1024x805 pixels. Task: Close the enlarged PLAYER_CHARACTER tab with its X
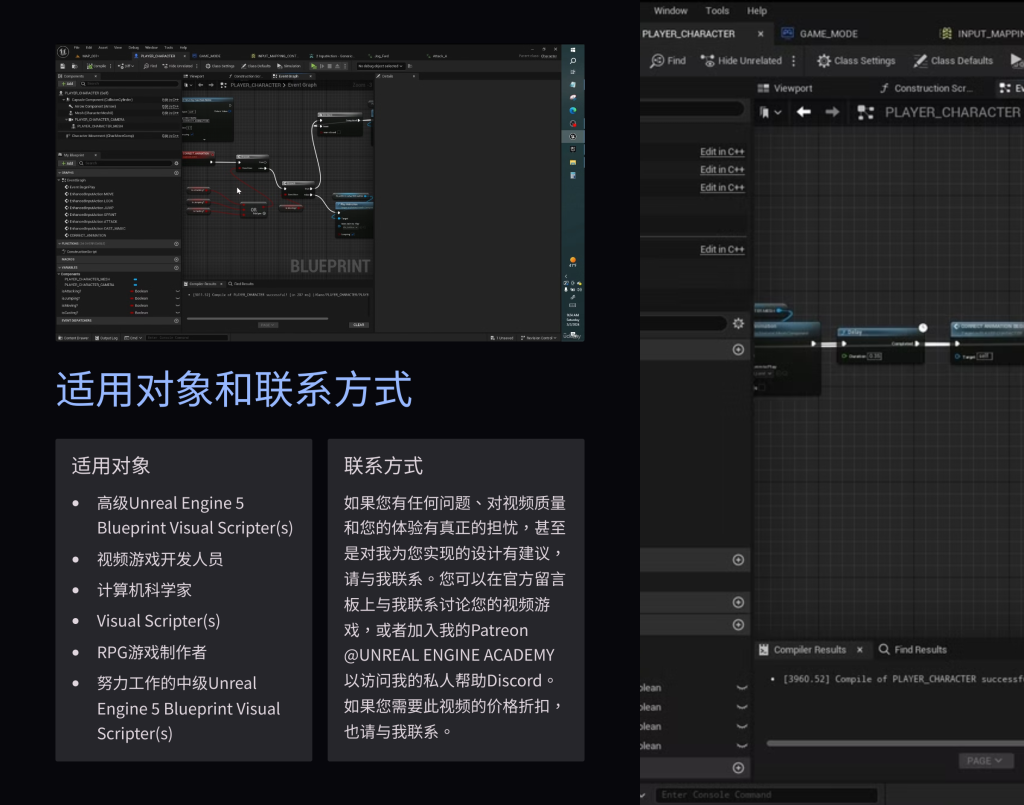click(760, 34)
